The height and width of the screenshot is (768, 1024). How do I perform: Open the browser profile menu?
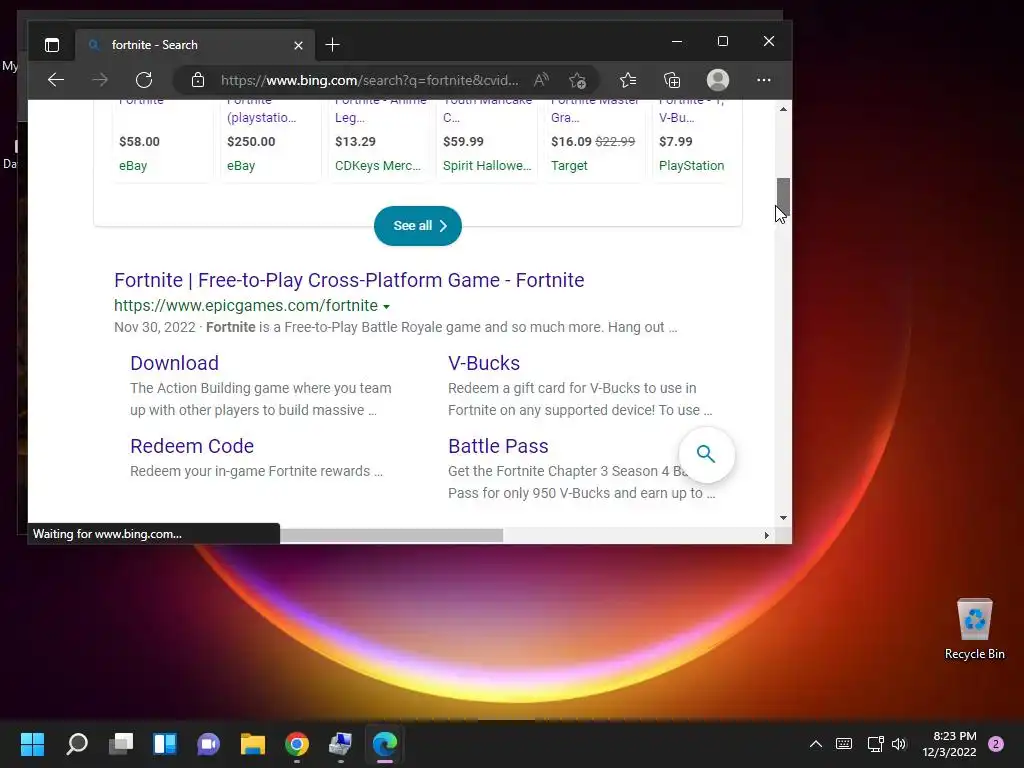pos(718,80)
